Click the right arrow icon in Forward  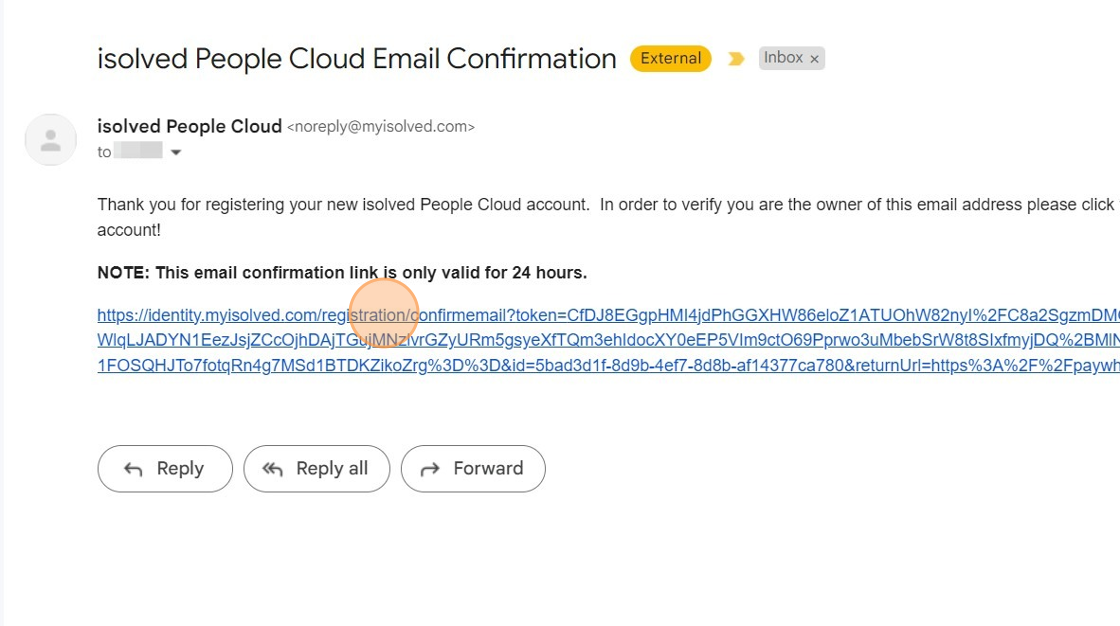pos(430,469)
